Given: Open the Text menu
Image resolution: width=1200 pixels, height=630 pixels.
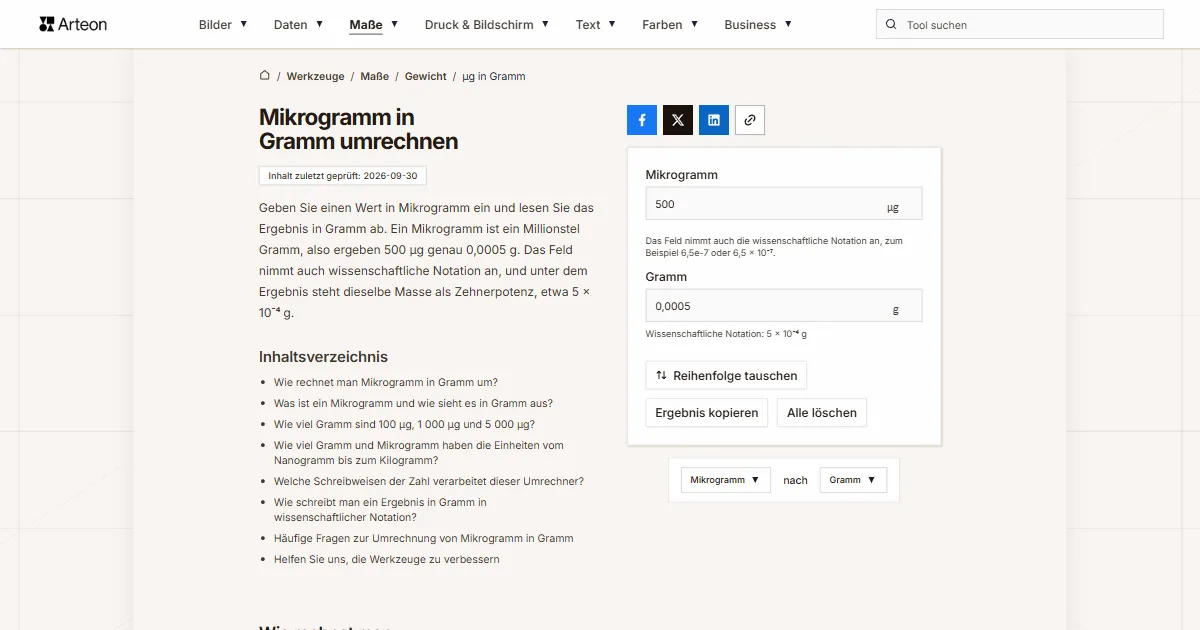Looking at the screenshot, I should [596, 25].
